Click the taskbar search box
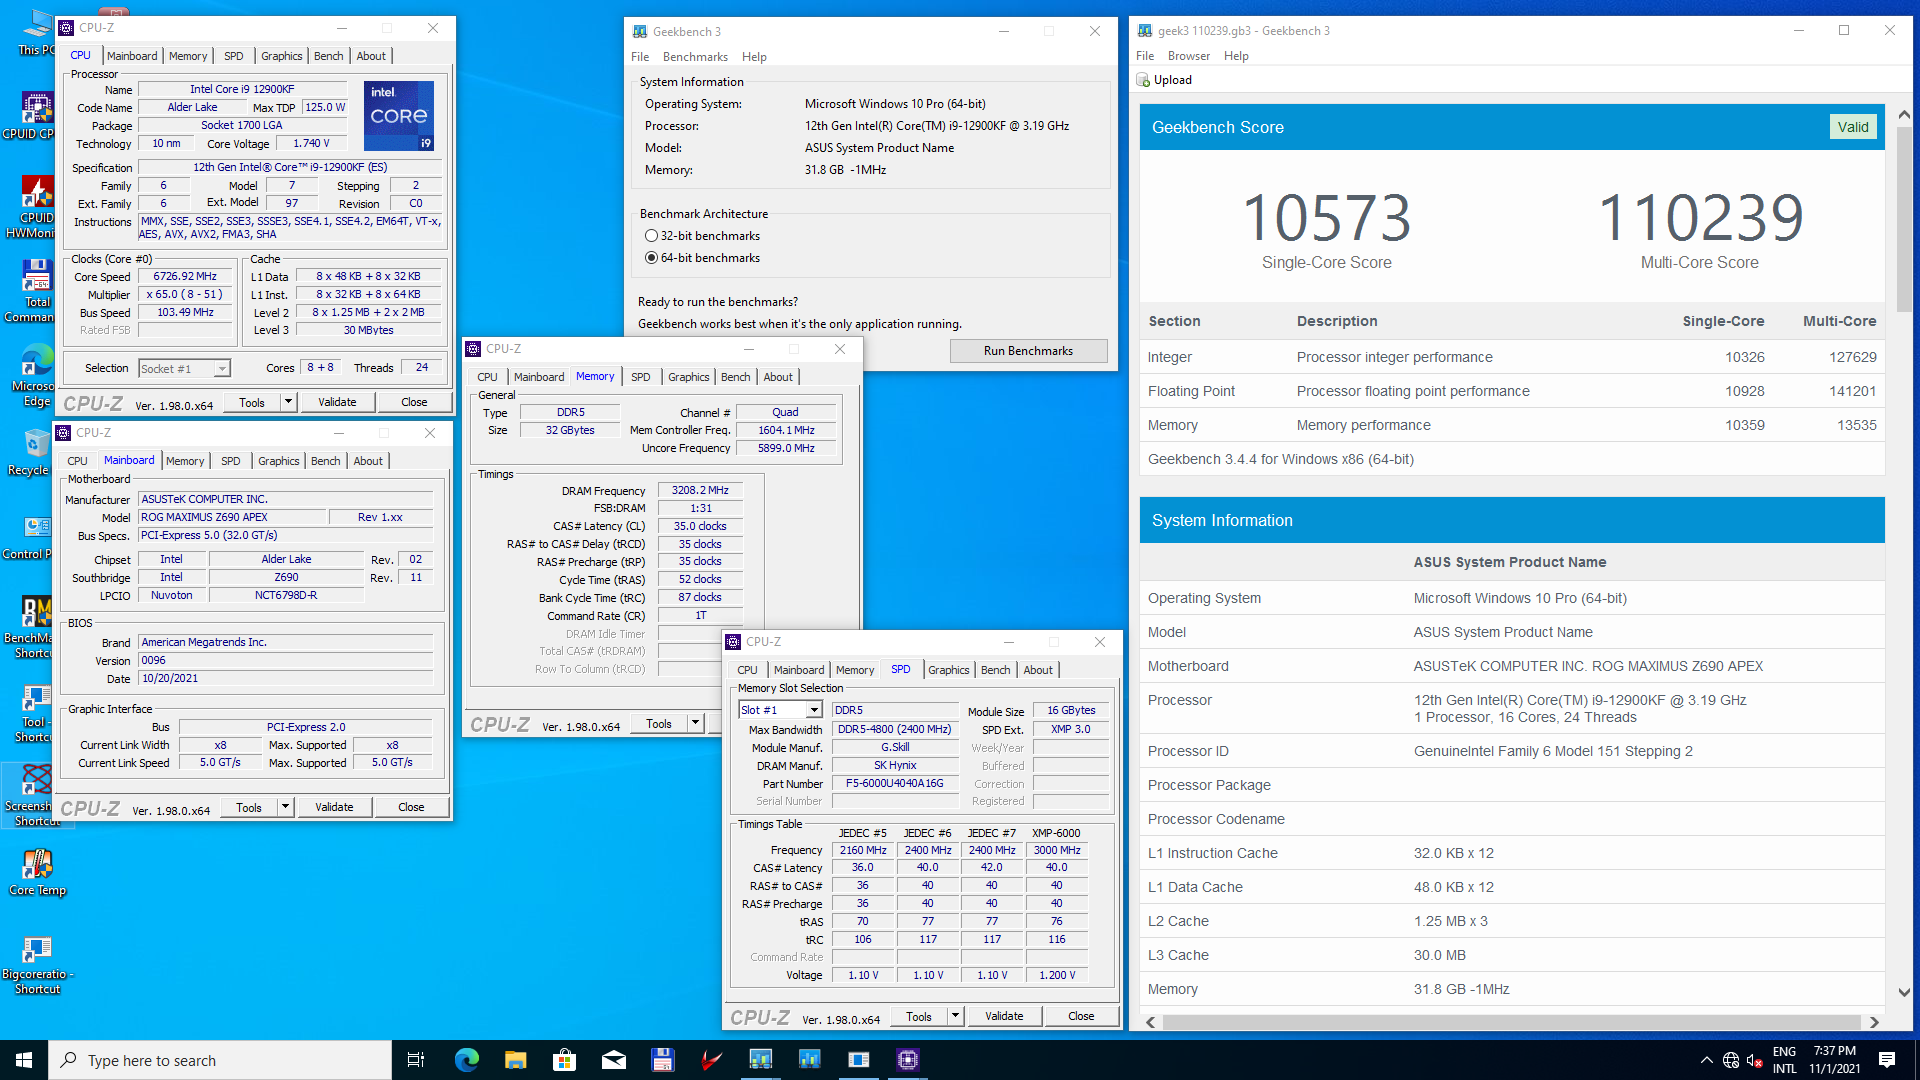The width and height of the screenshot is (1920, 1080). [220, 1060]
